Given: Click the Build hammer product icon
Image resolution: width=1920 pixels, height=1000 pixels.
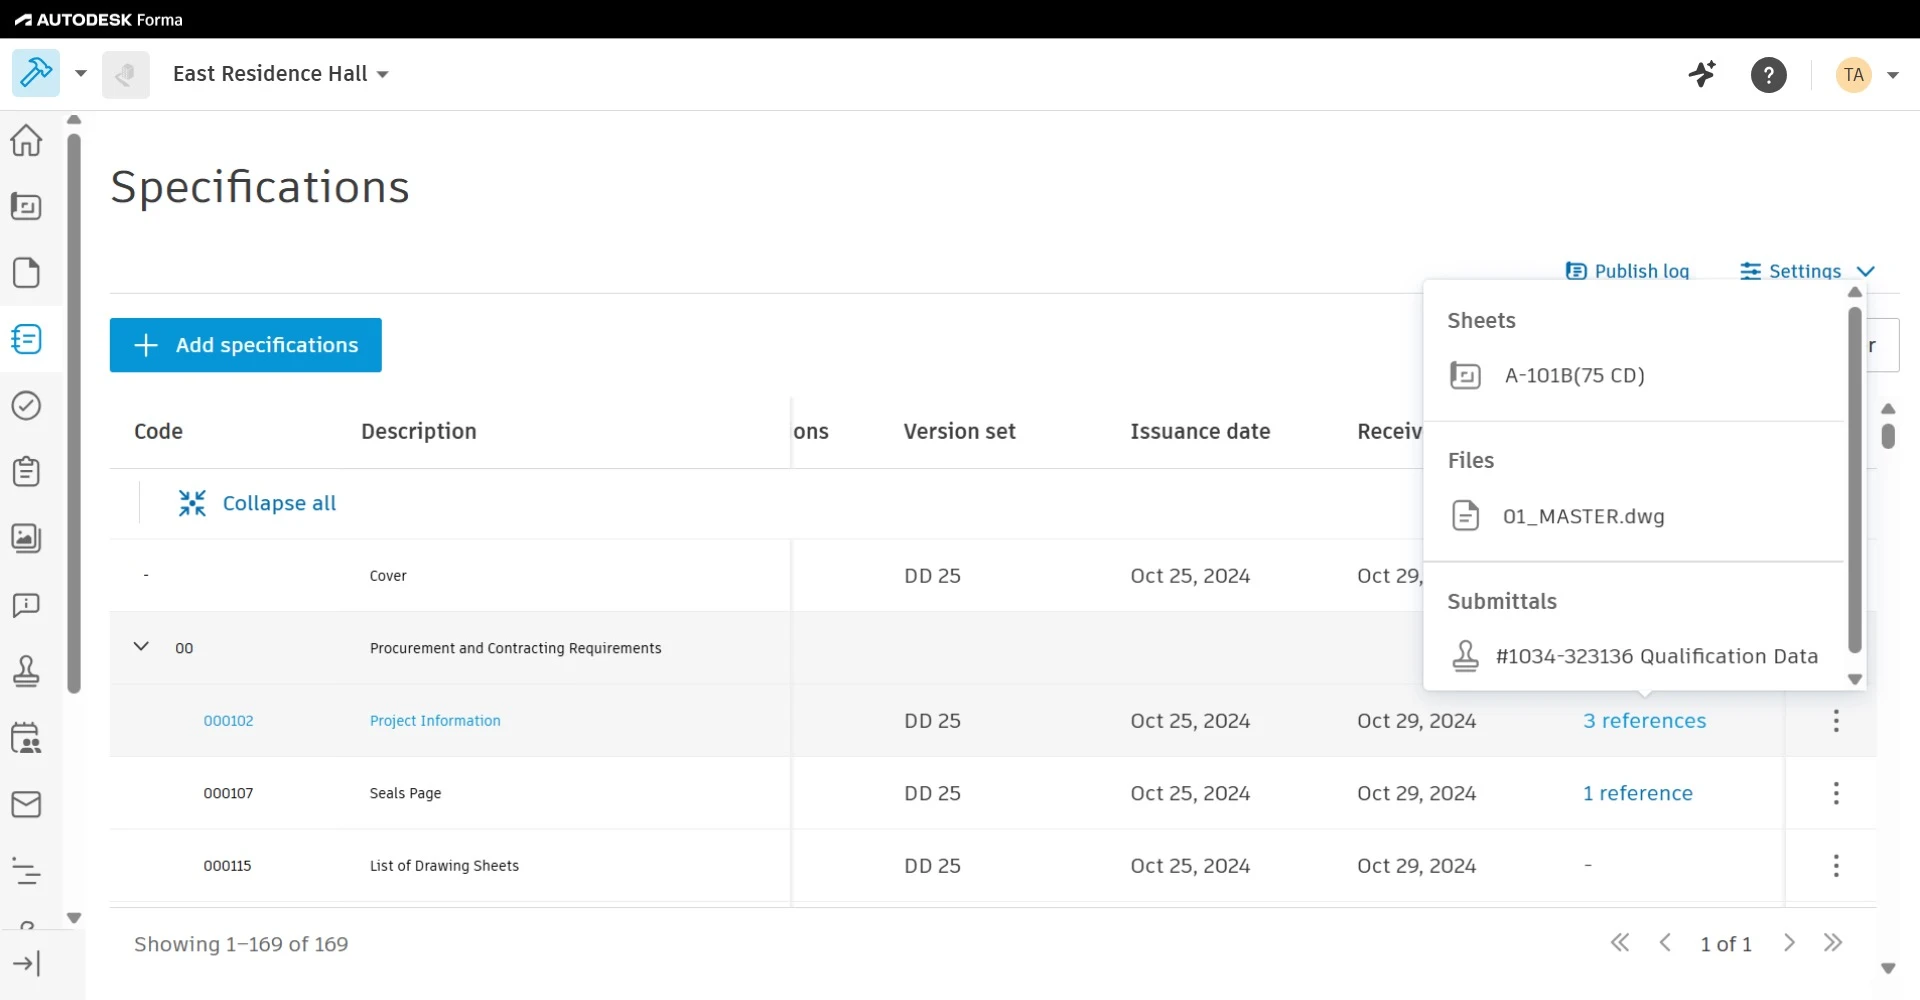Looking at the screenshot, I should (36, 74).
